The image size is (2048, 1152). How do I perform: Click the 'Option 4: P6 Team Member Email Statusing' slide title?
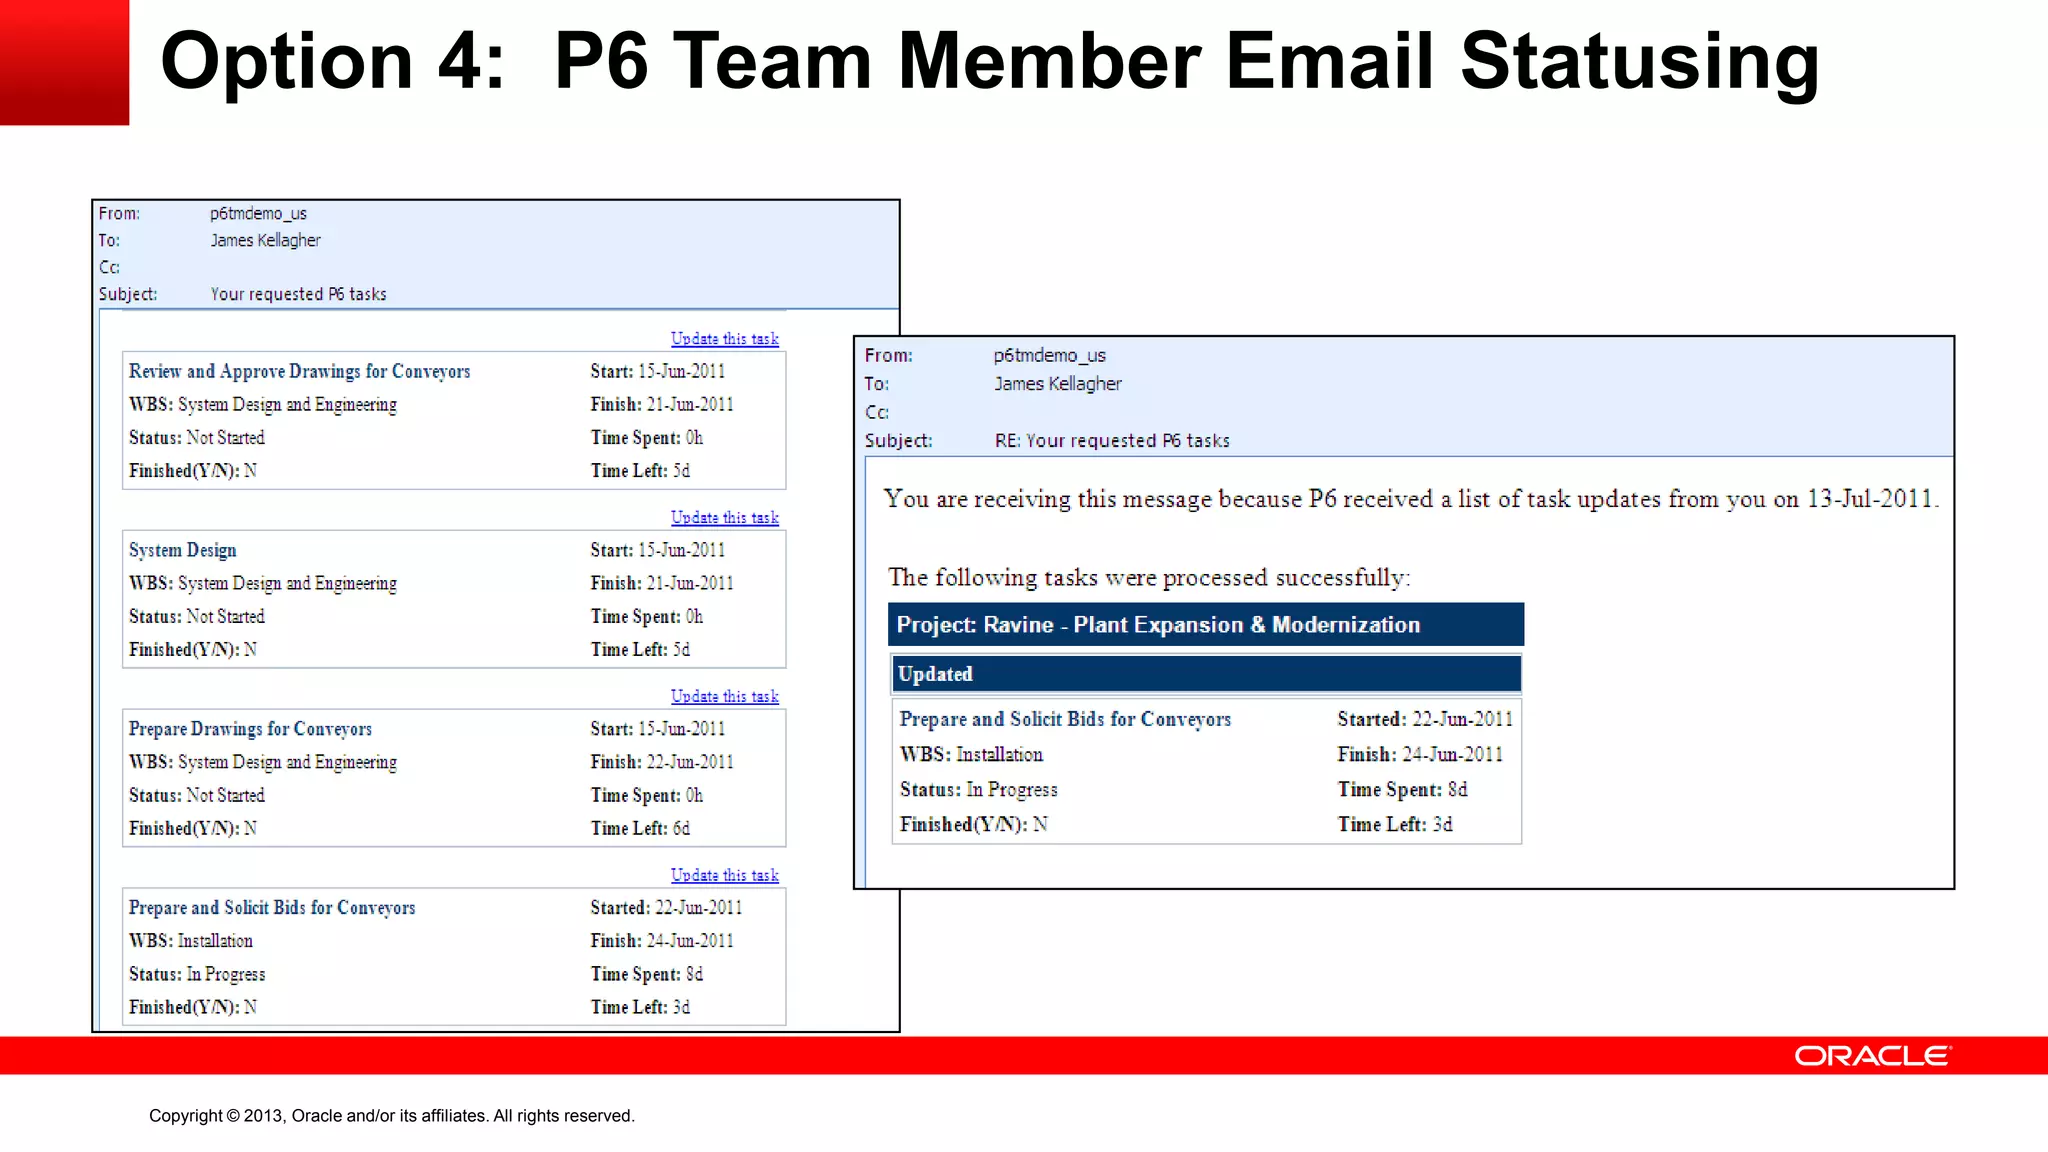click(x=990, y=62)
